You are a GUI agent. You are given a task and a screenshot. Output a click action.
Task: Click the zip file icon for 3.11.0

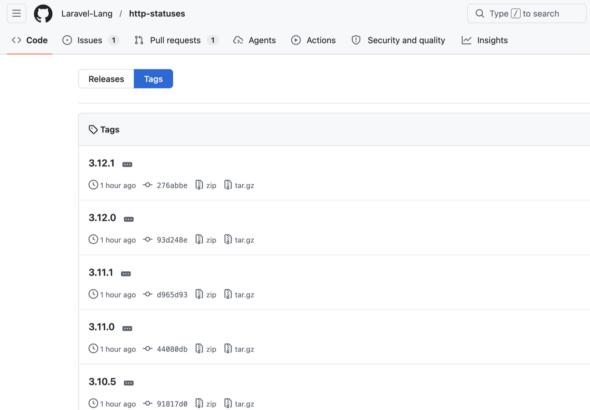199,349
